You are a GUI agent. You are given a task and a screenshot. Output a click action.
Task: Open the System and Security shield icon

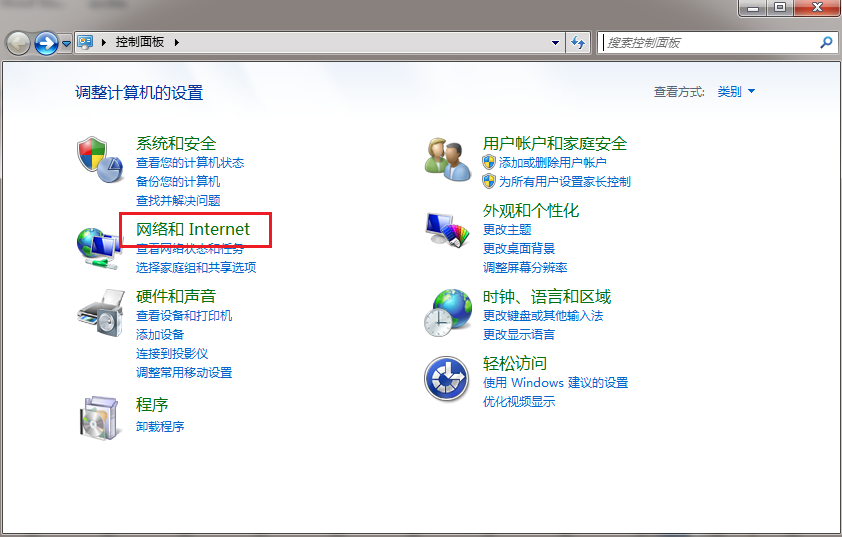point(100,159)
